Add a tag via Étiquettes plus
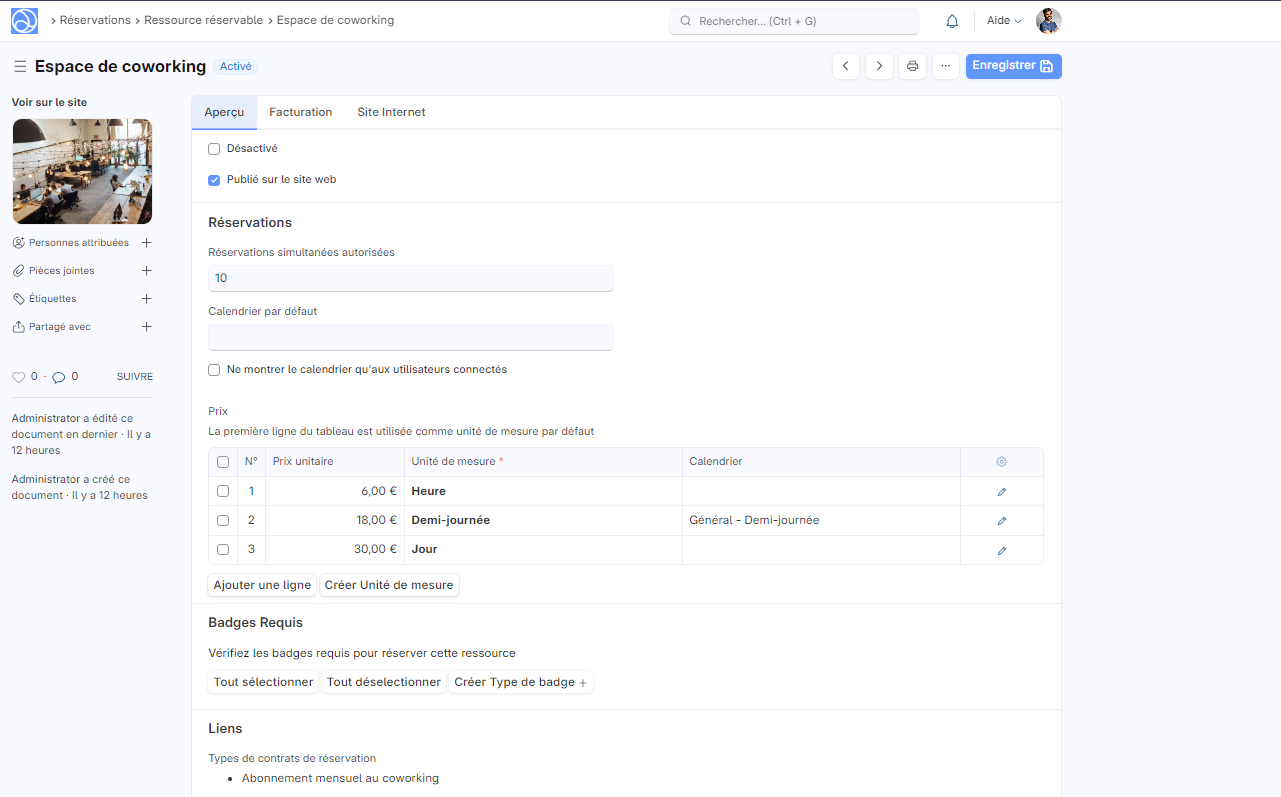Viewport: 1281px width, 797px height. point(147,299)
